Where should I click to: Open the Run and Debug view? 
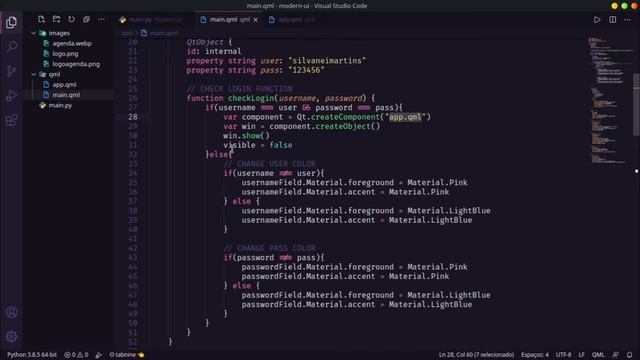11,96
